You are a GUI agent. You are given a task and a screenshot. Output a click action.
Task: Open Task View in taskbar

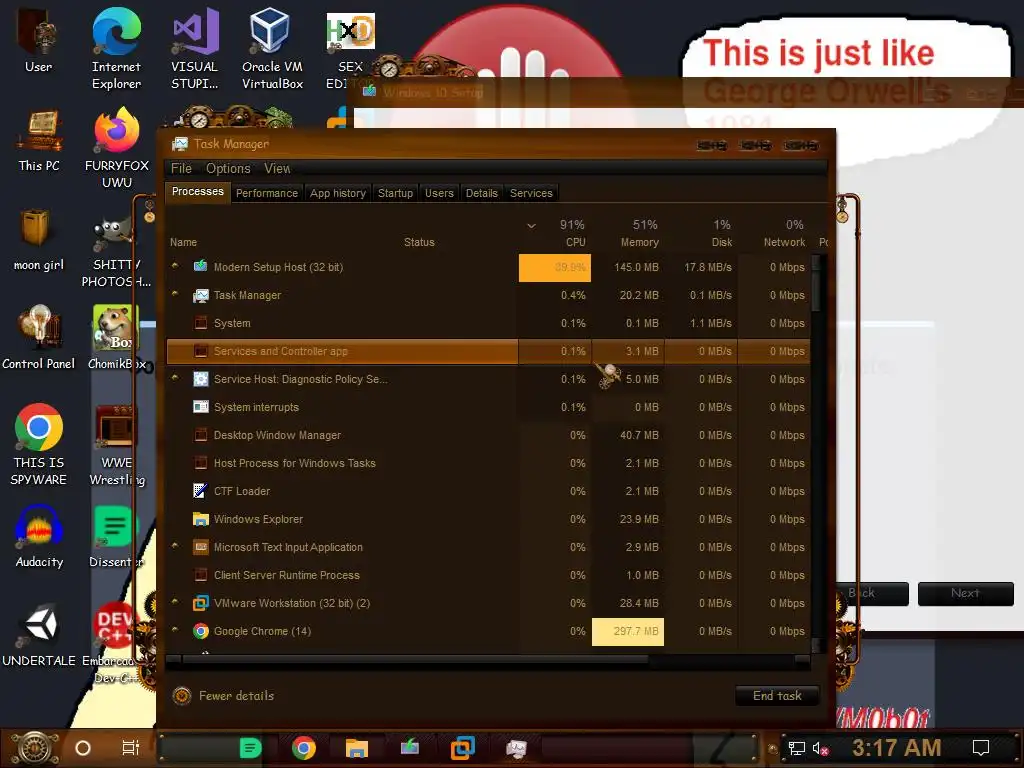point(131,748)
